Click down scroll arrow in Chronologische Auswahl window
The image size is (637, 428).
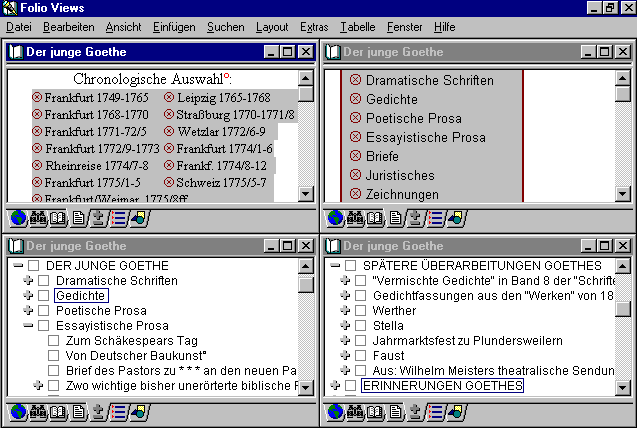306,194
